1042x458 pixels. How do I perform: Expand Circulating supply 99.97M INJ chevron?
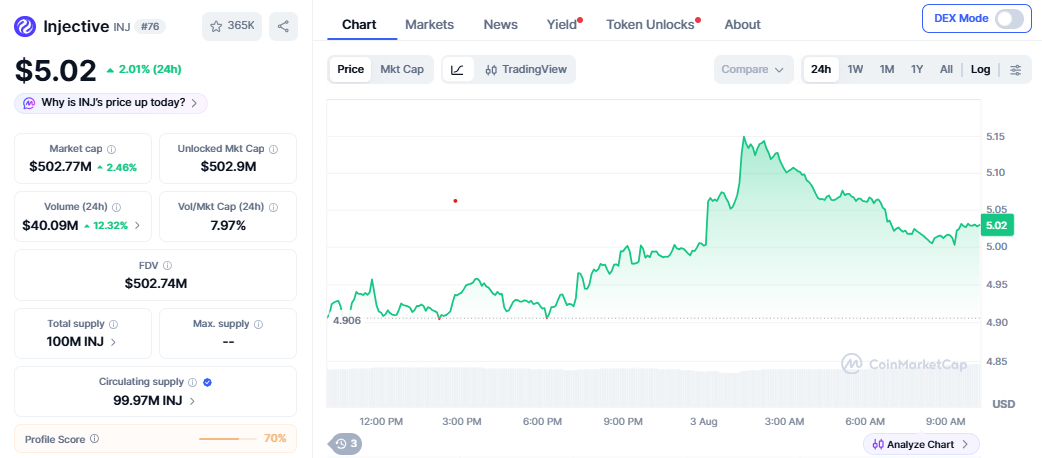pyautogui.click(x=193, y=401)
